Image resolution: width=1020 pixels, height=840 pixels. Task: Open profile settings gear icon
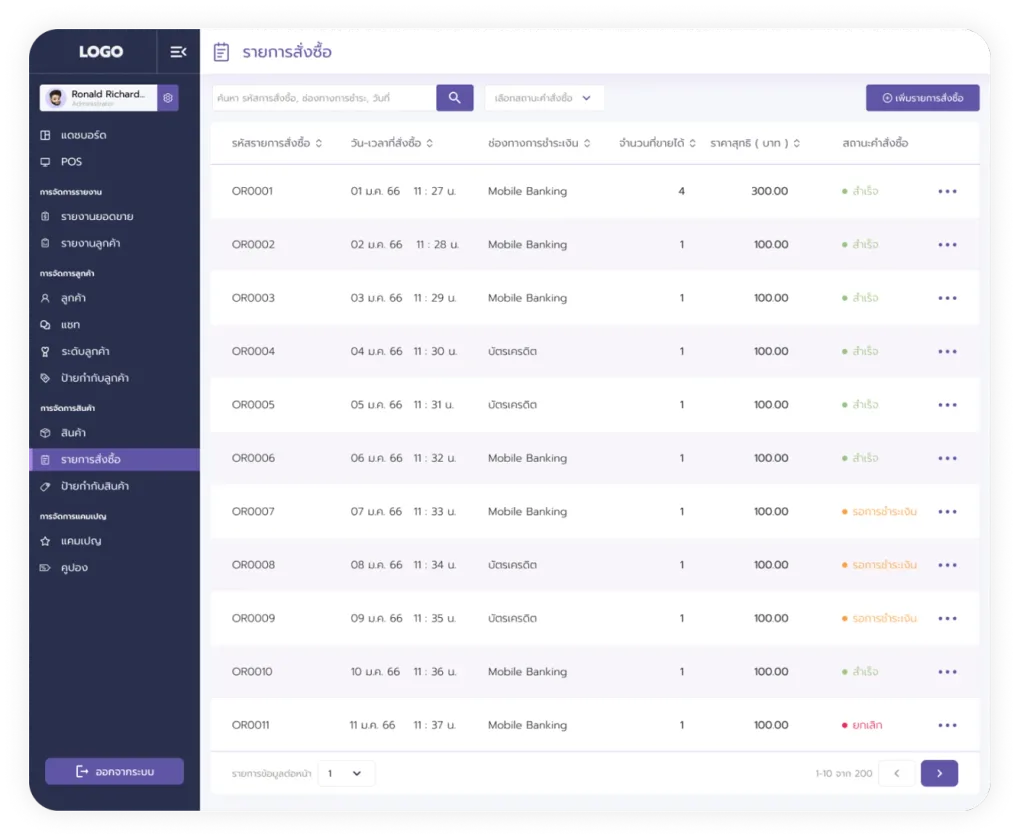coord(168,98)
